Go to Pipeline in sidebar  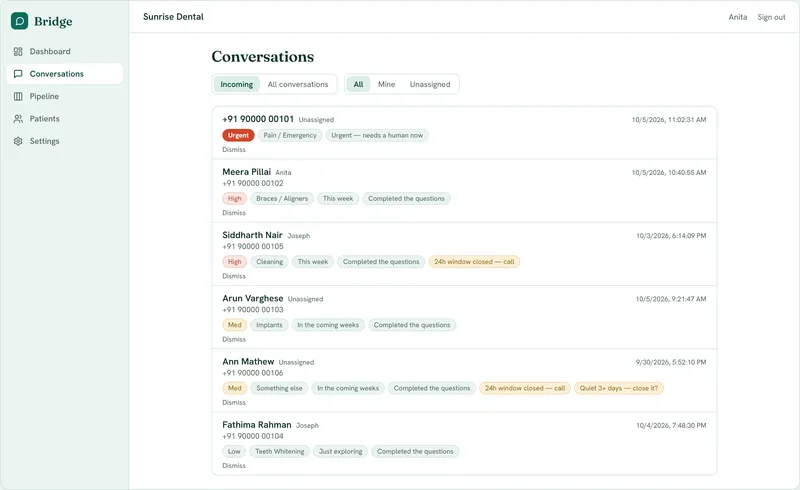[65, 96]
